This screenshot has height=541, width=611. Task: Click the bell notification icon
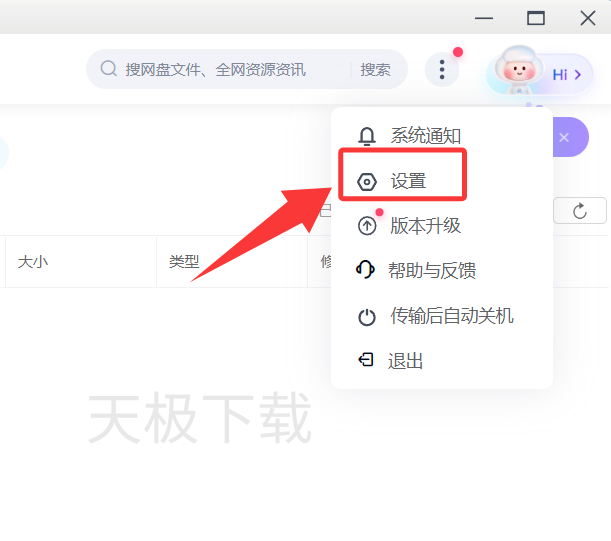click(367, 136)
